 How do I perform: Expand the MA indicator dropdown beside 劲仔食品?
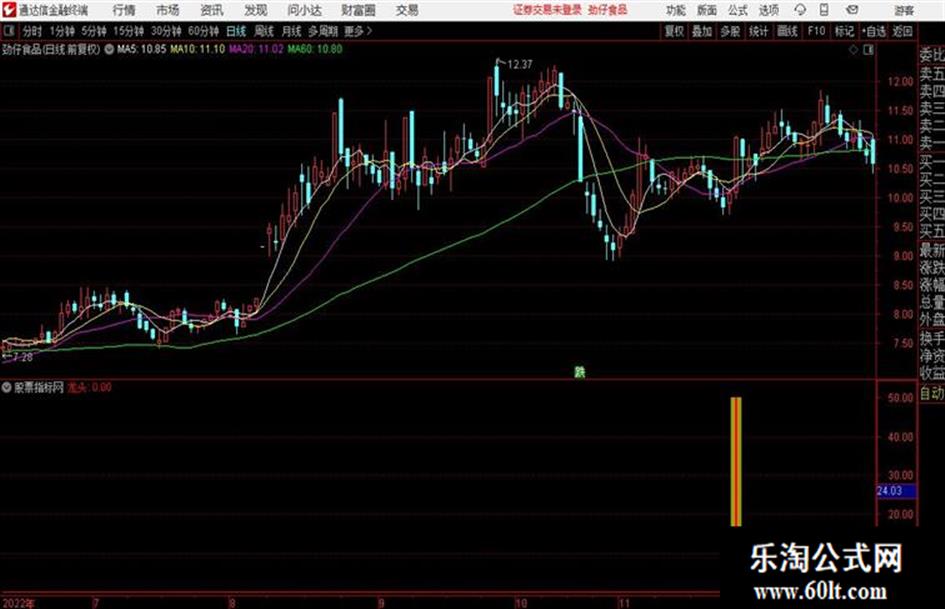[109, 50]
